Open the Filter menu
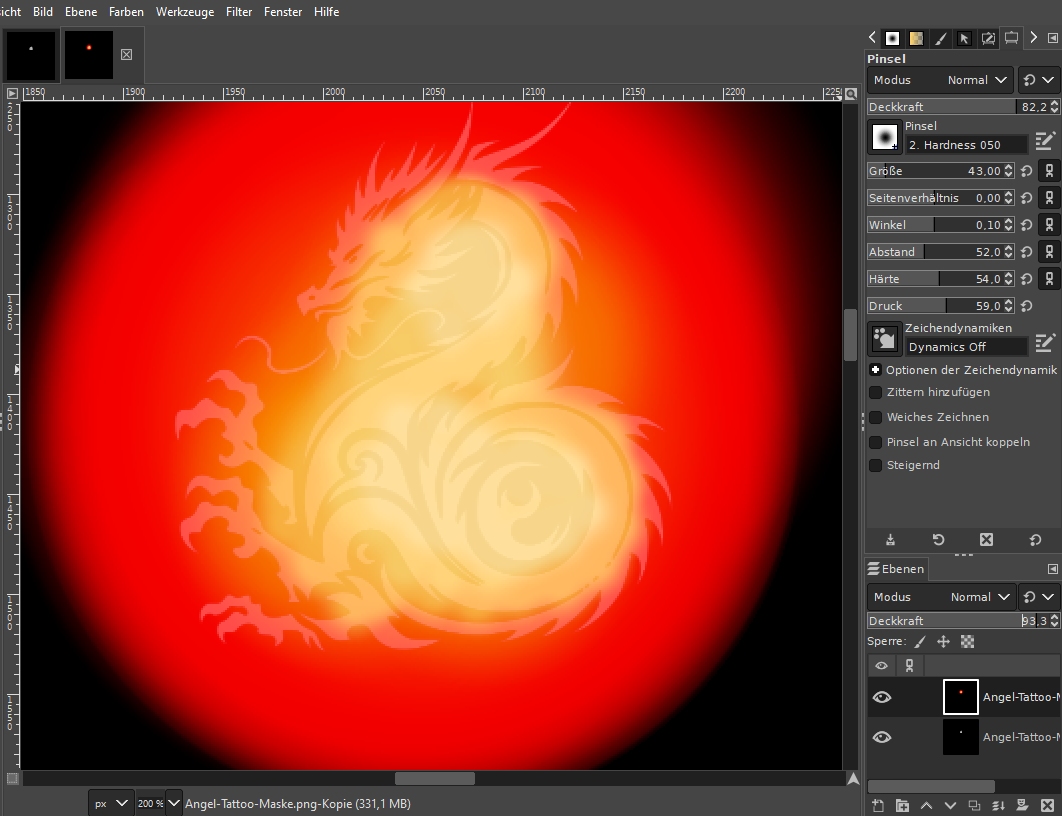This screenshot has height=816, width=1062. point(239,12)
